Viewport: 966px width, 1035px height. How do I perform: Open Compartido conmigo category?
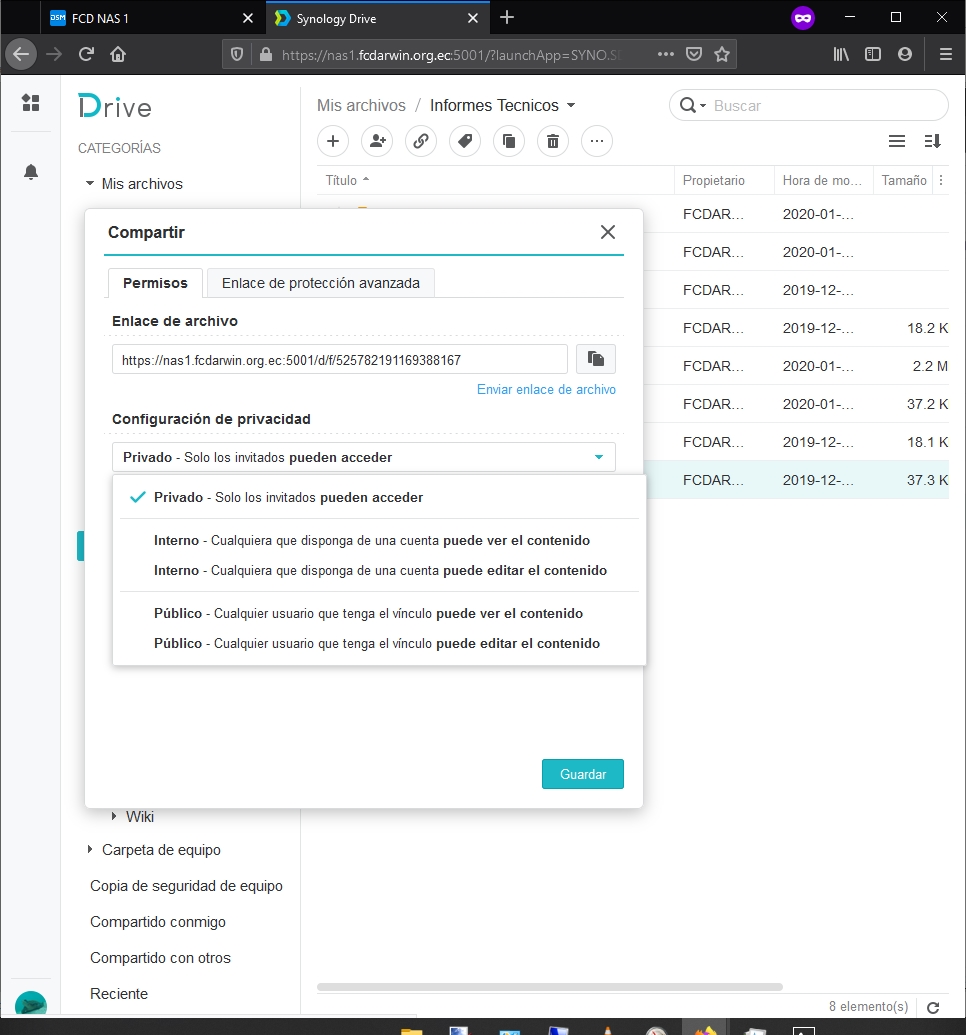pos(158,921)
